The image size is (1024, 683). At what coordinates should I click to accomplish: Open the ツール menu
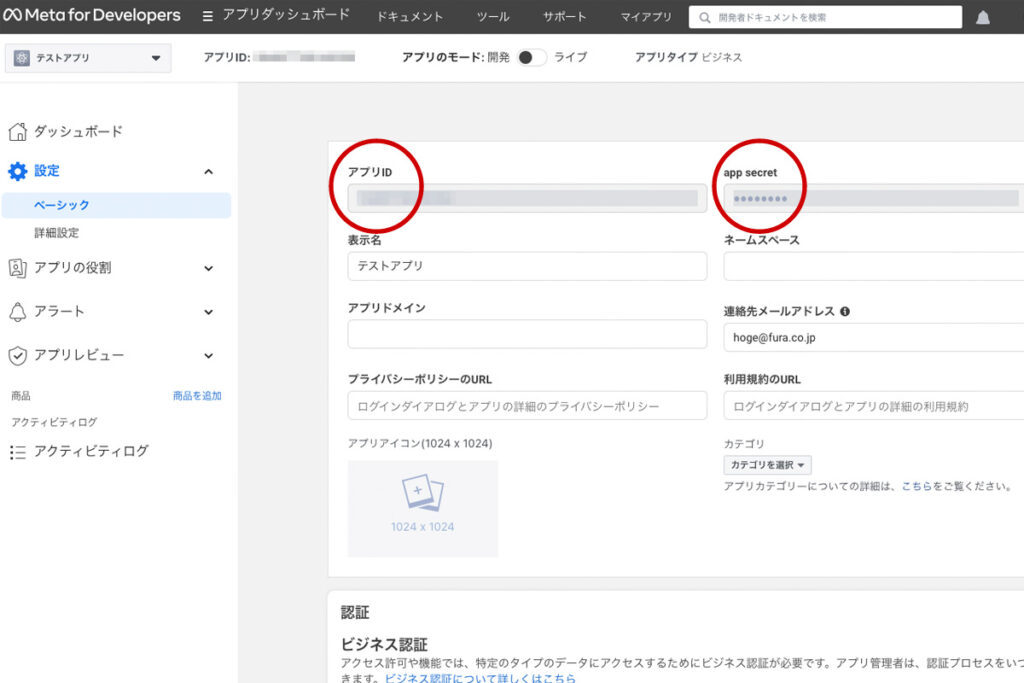pos(493,17)
